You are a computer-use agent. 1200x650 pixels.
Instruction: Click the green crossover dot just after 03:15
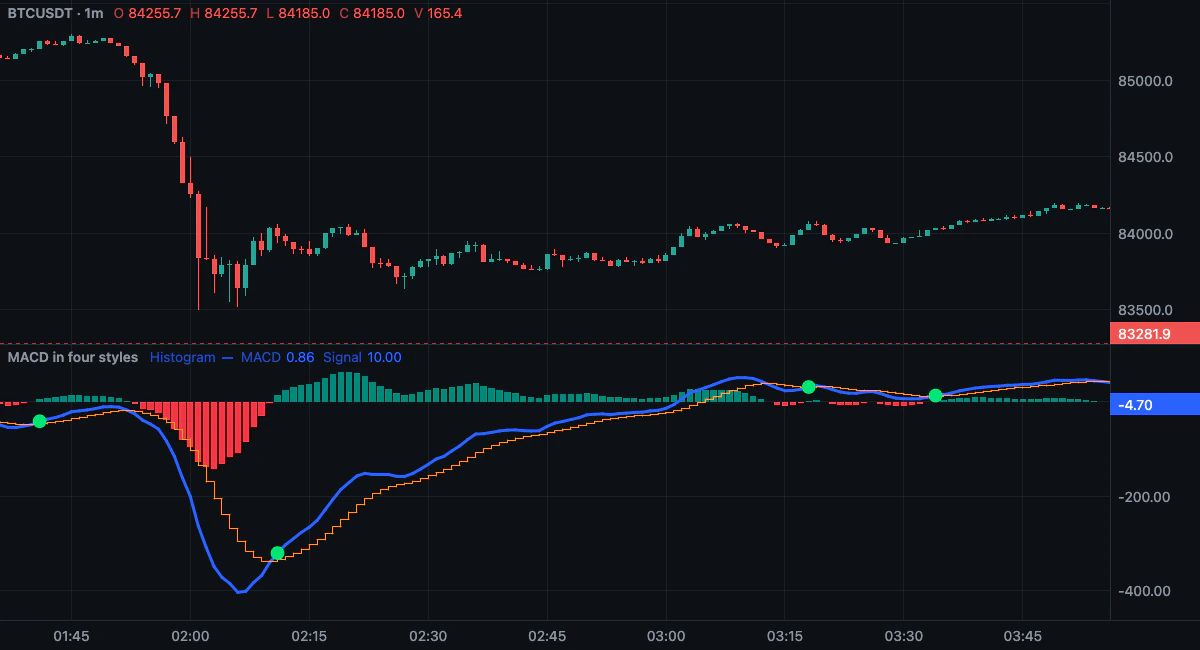click(808, 386)
